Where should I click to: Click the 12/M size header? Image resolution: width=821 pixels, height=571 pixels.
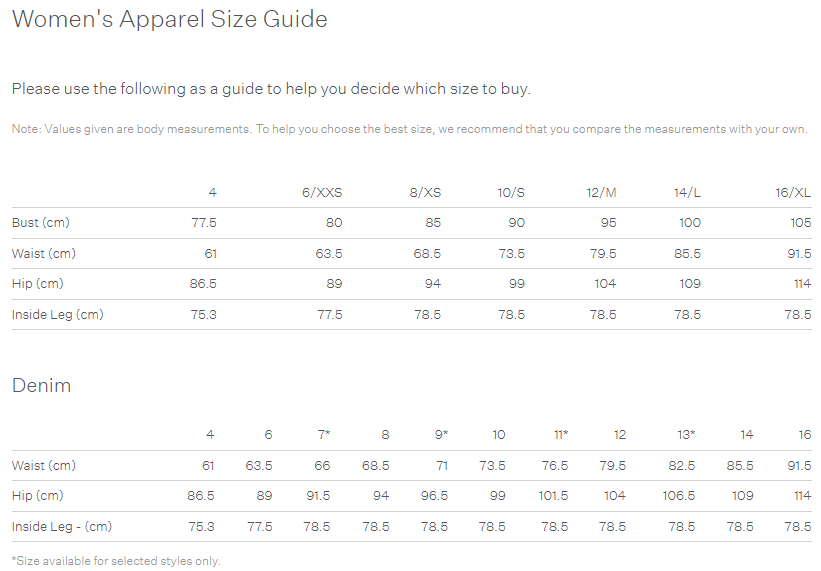(601, 193)
